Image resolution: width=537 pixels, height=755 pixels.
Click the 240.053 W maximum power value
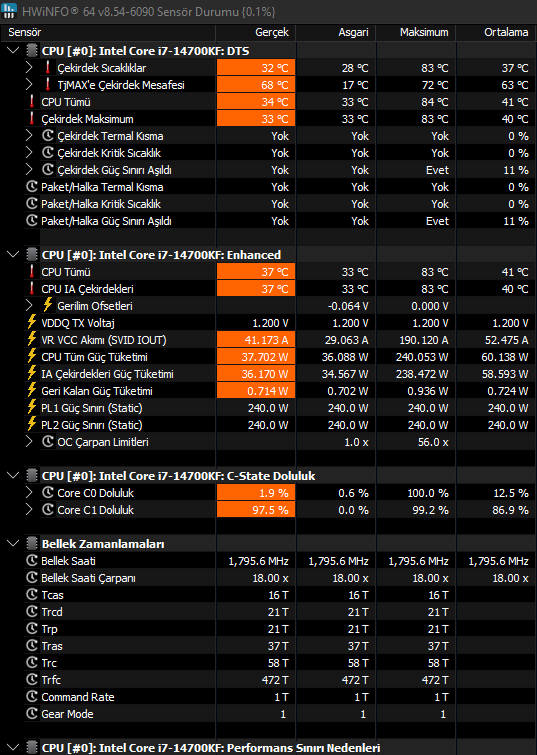pyautogui.click(x=422, y=357)
